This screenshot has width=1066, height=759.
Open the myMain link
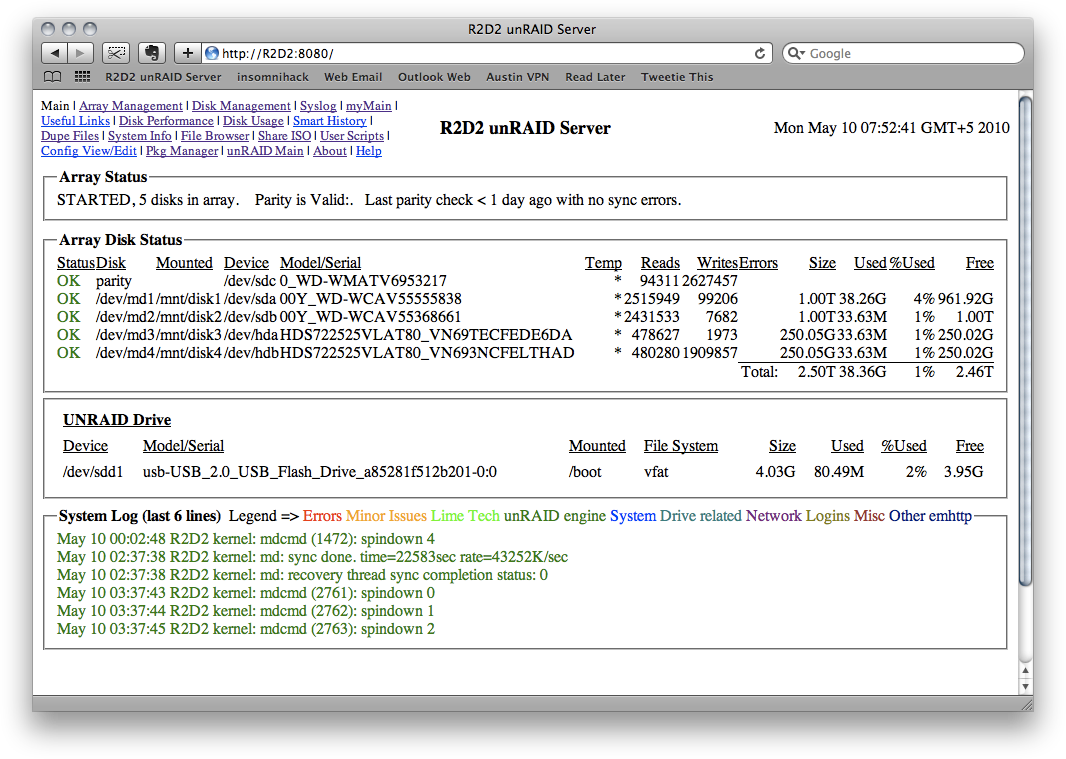pyautogui.click(x=368, y=105)
